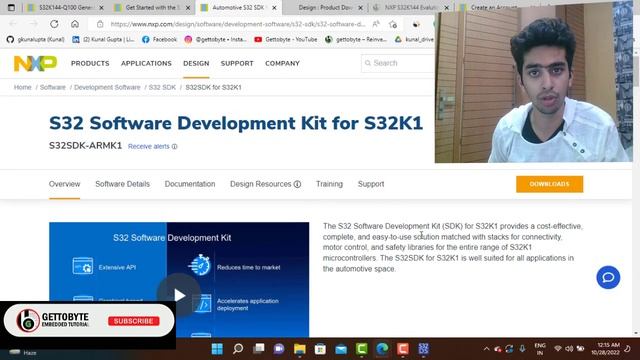
Task: Click info icon beside Design Resources
Action: (x=297, y=184)
